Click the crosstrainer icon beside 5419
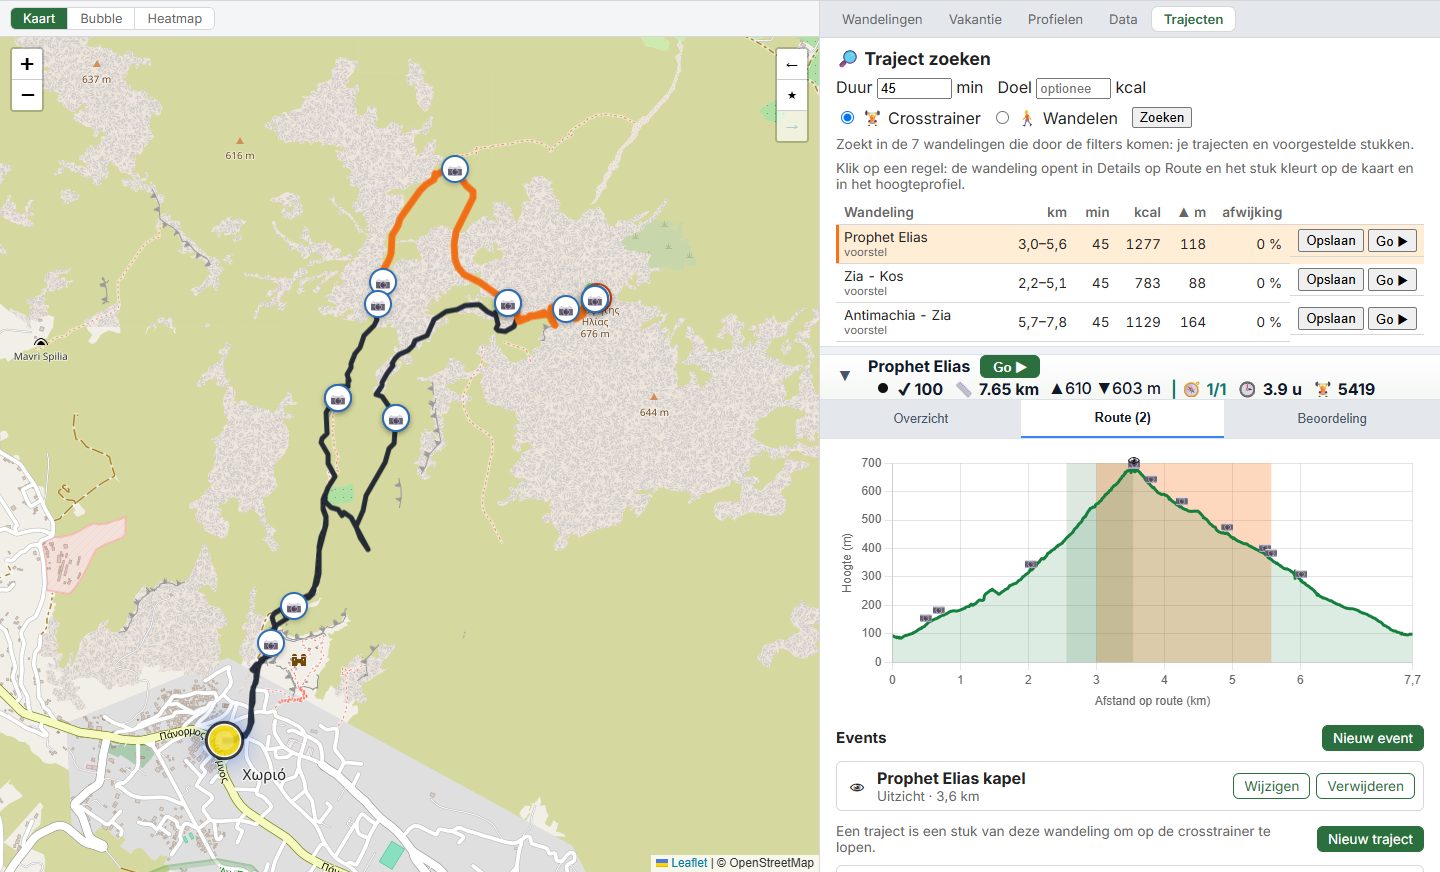This screenshot has height=872, width=1440. tap(1323, 389)
